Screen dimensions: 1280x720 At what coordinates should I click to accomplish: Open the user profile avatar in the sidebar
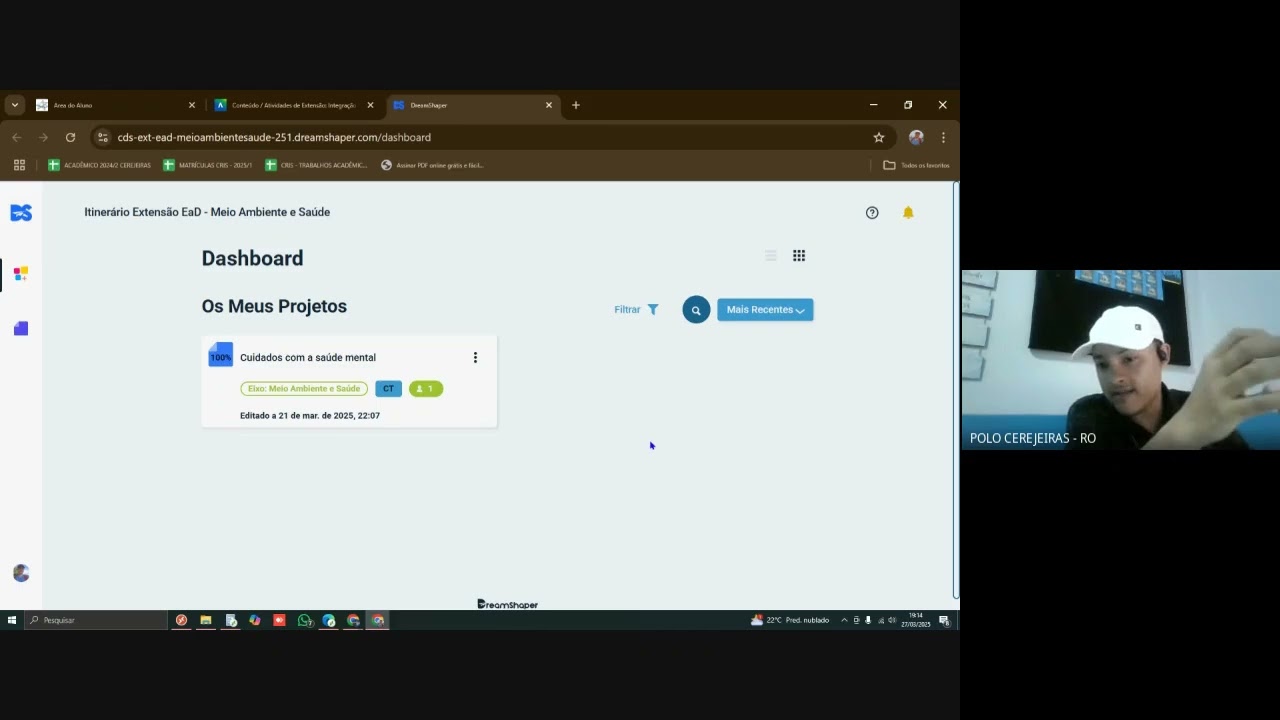pos(21,573)
